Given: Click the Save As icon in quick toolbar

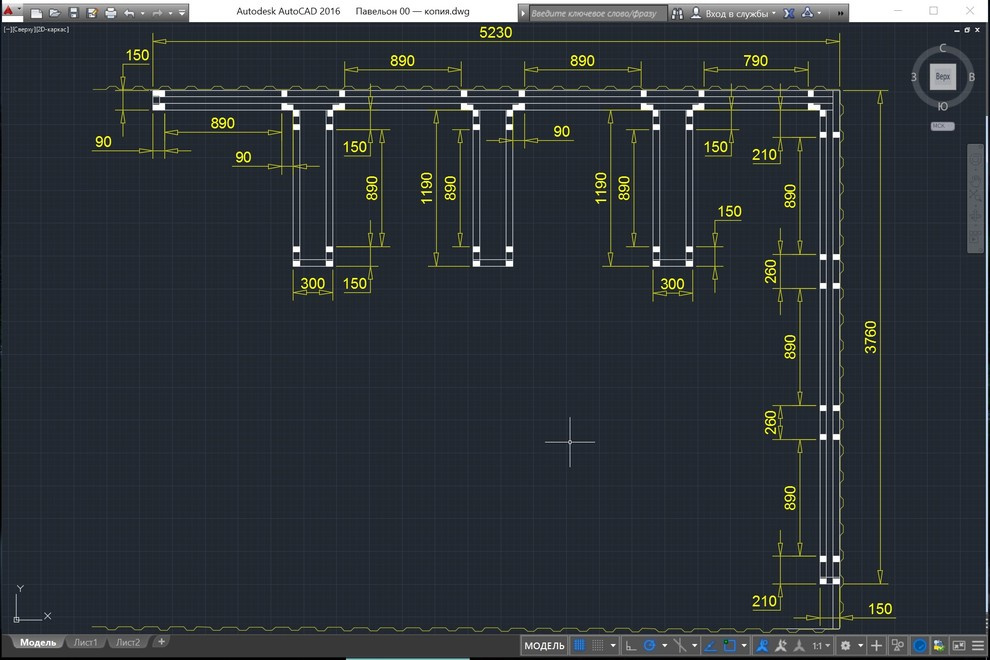Looking at the screenshot, I should click(92, 13).
